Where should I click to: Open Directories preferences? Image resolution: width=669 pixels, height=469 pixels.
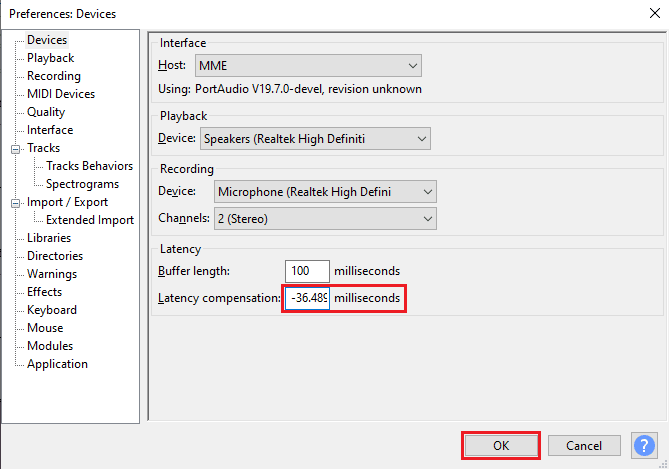coord(55,256)
